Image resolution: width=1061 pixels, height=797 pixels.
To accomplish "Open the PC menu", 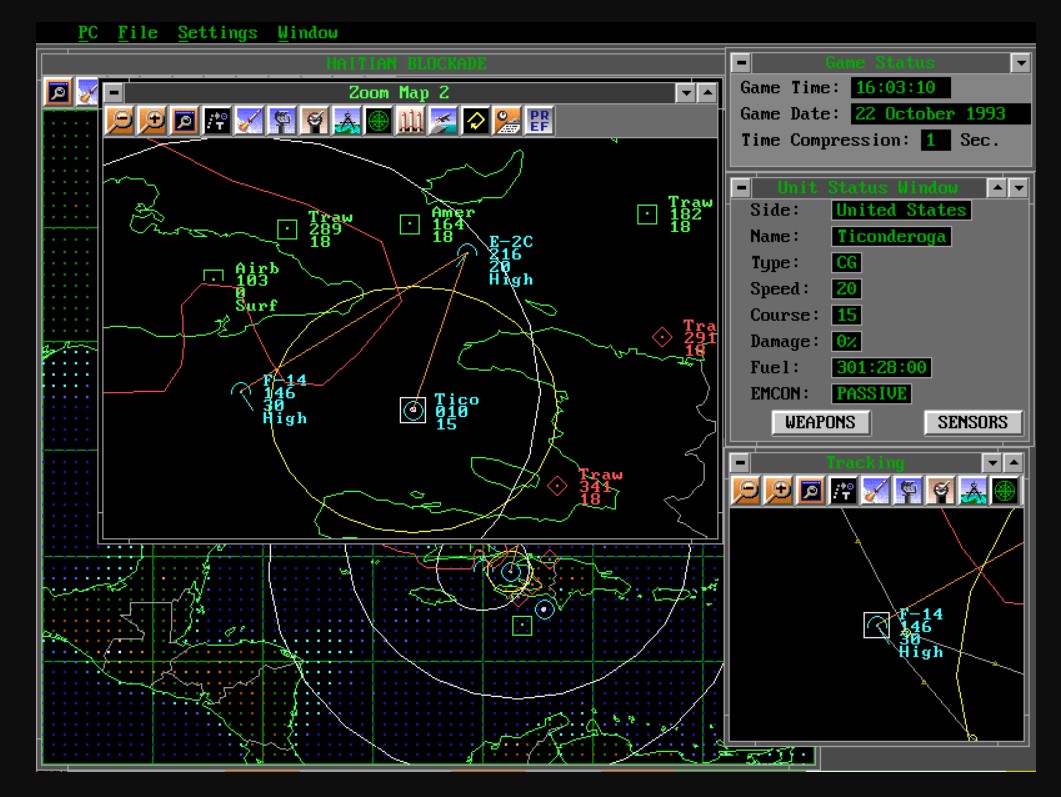I will [x=87, y=32].
